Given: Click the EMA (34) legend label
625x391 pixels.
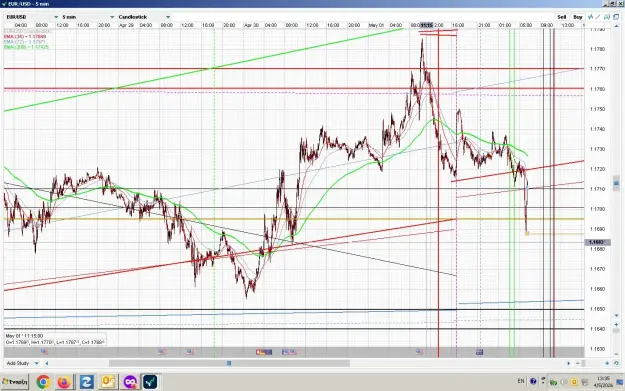Looking at the screenshot, I should click(25, 37).
